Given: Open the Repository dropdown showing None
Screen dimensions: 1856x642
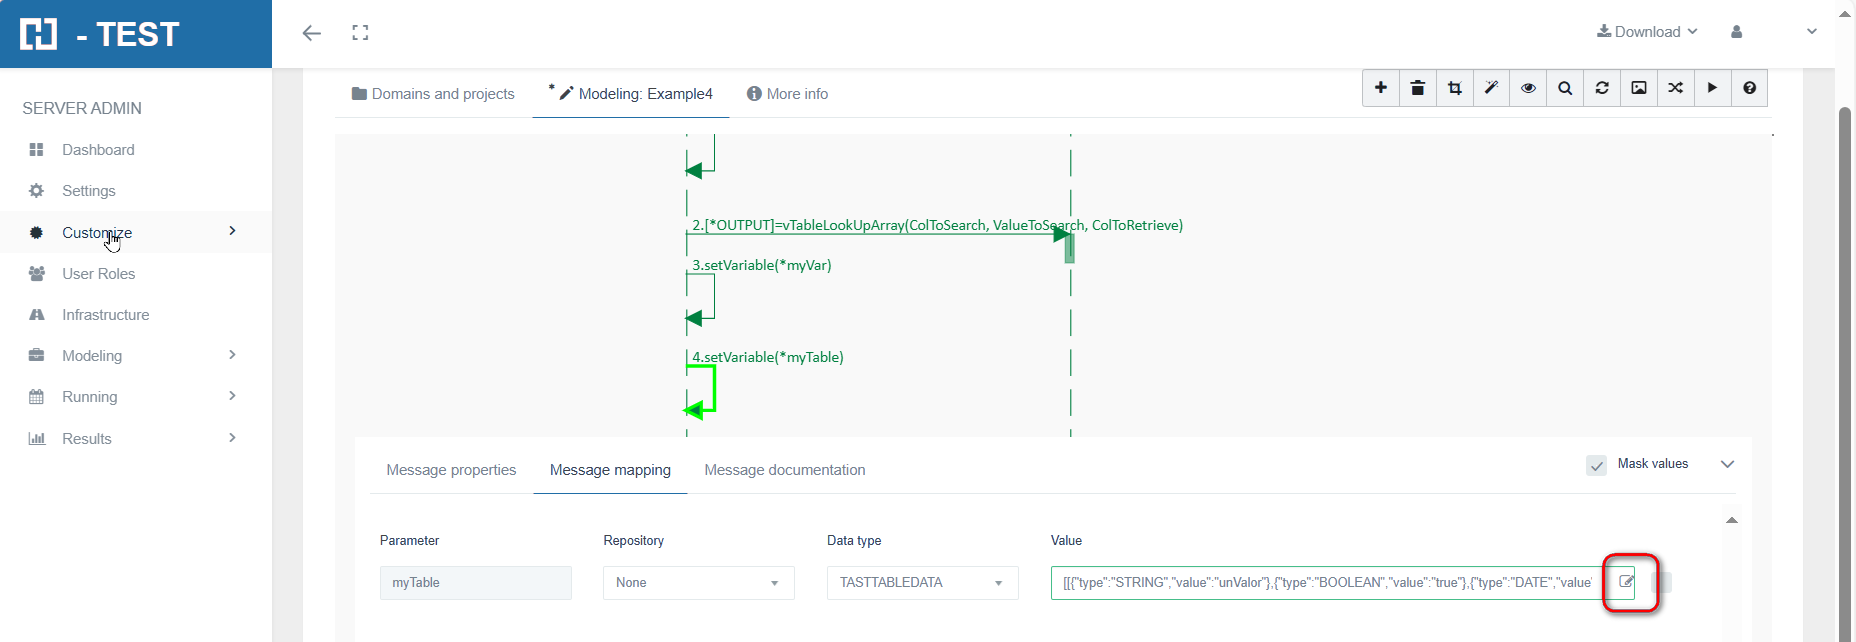Looking at the screenshot, I should [x=698, y=583].
